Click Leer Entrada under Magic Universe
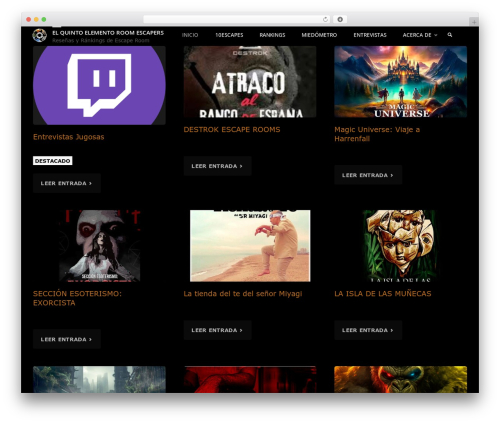This screenshot has height=423, width=500. [x=368, y=175]
